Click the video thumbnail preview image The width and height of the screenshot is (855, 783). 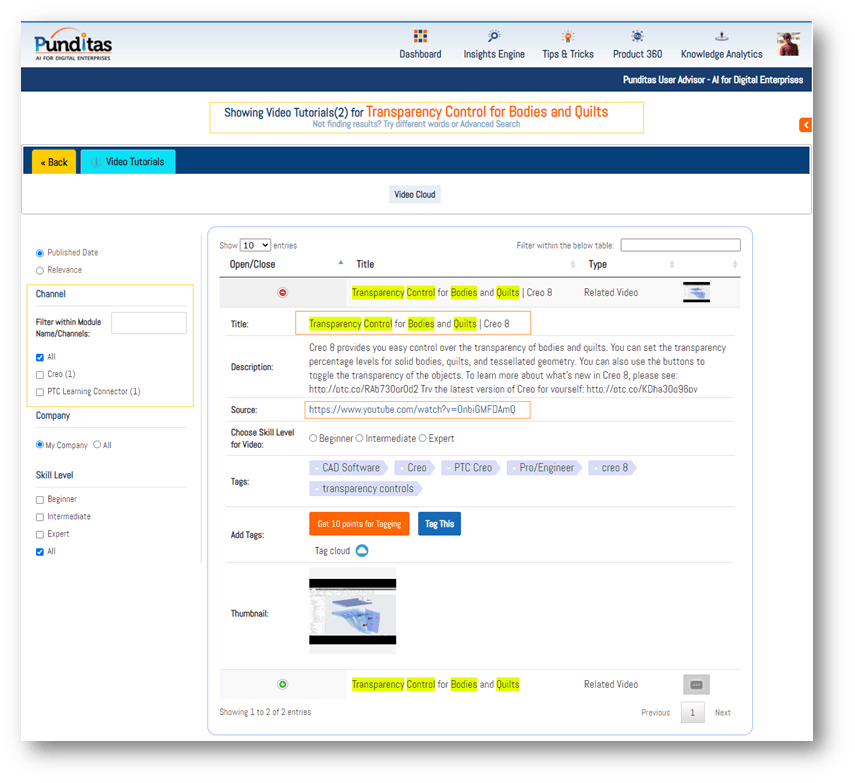coord(352,611)
